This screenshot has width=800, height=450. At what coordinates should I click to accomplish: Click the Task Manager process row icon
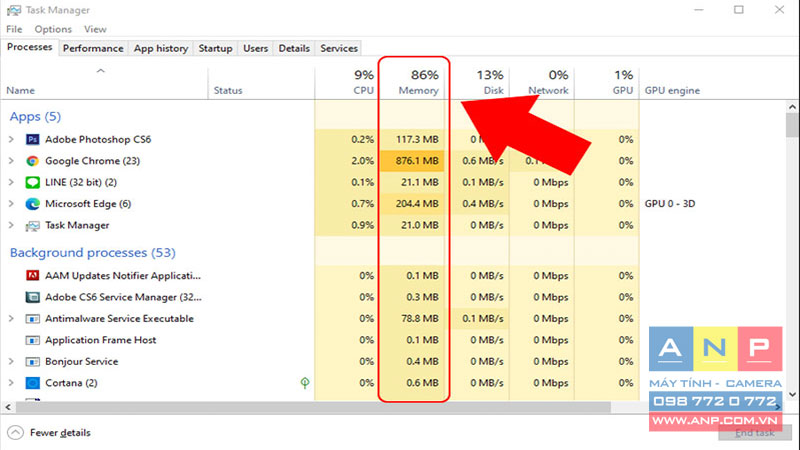pyautogui.click(x=33, y=226)
